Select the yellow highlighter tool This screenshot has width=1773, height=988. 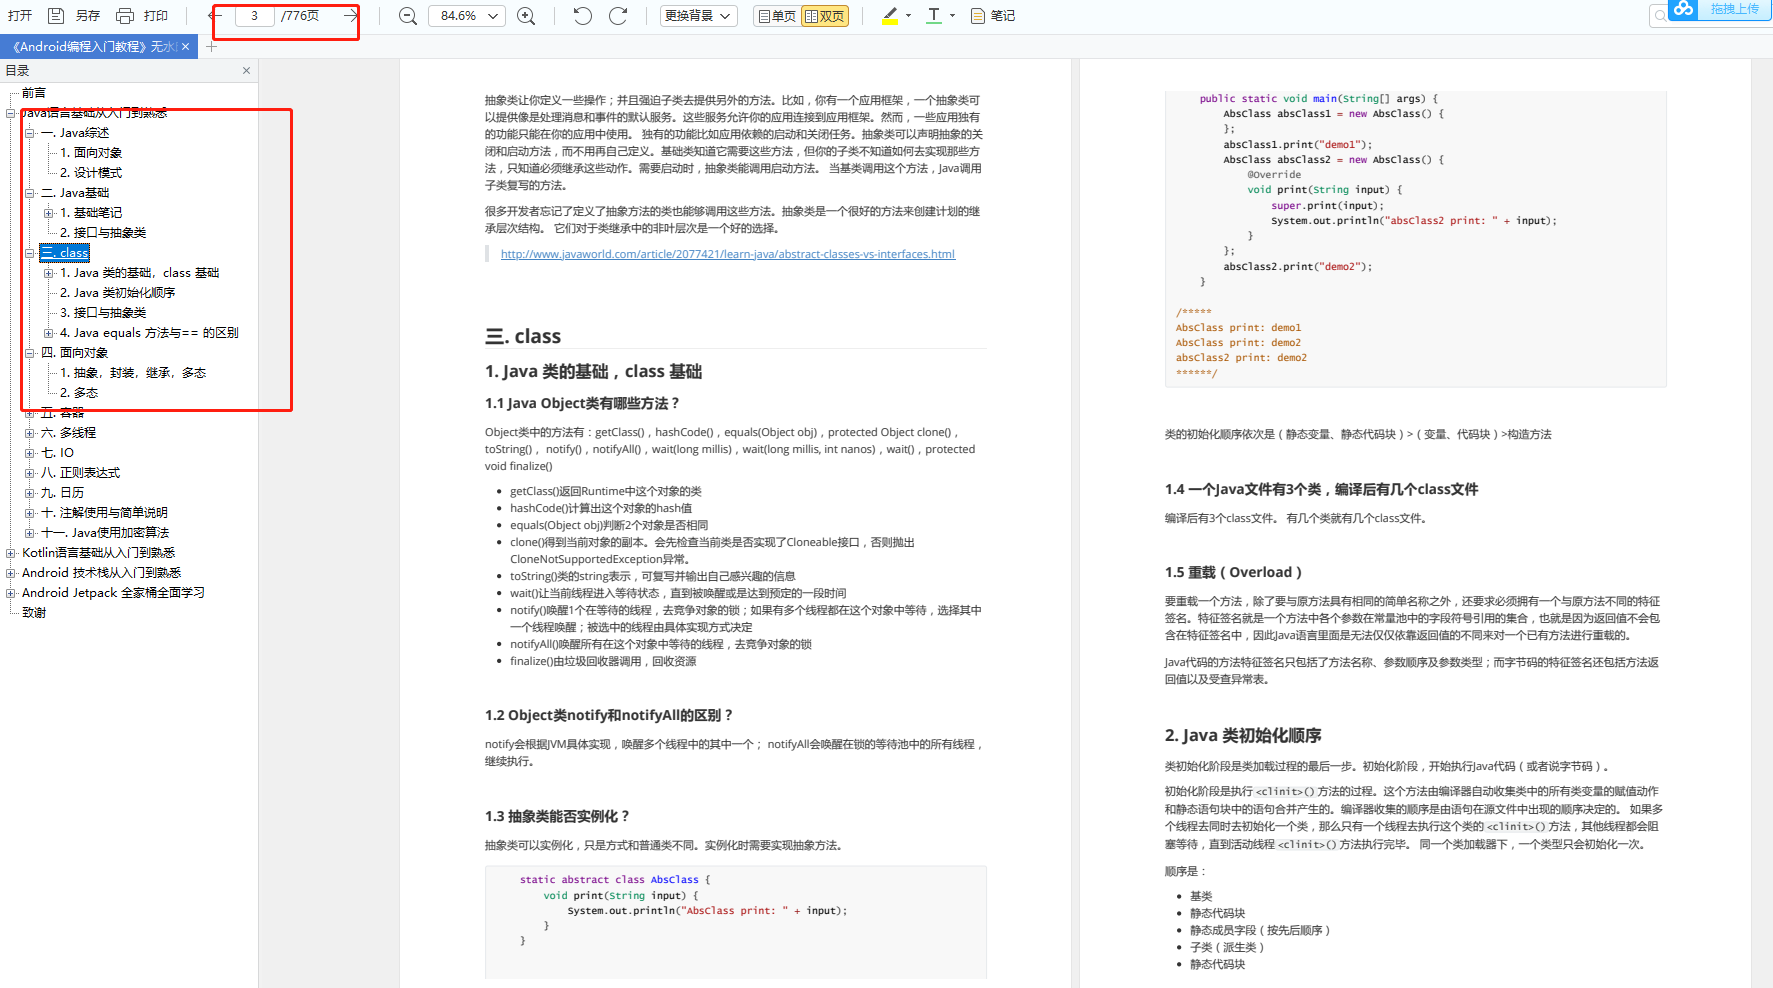890,16
